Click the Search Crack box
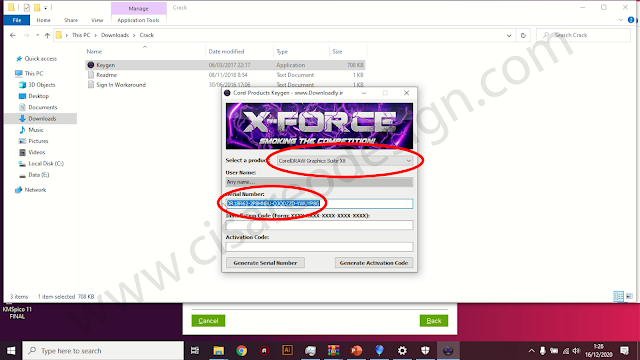The height and width of the screenshot is (360, 640). pos(584,36)
